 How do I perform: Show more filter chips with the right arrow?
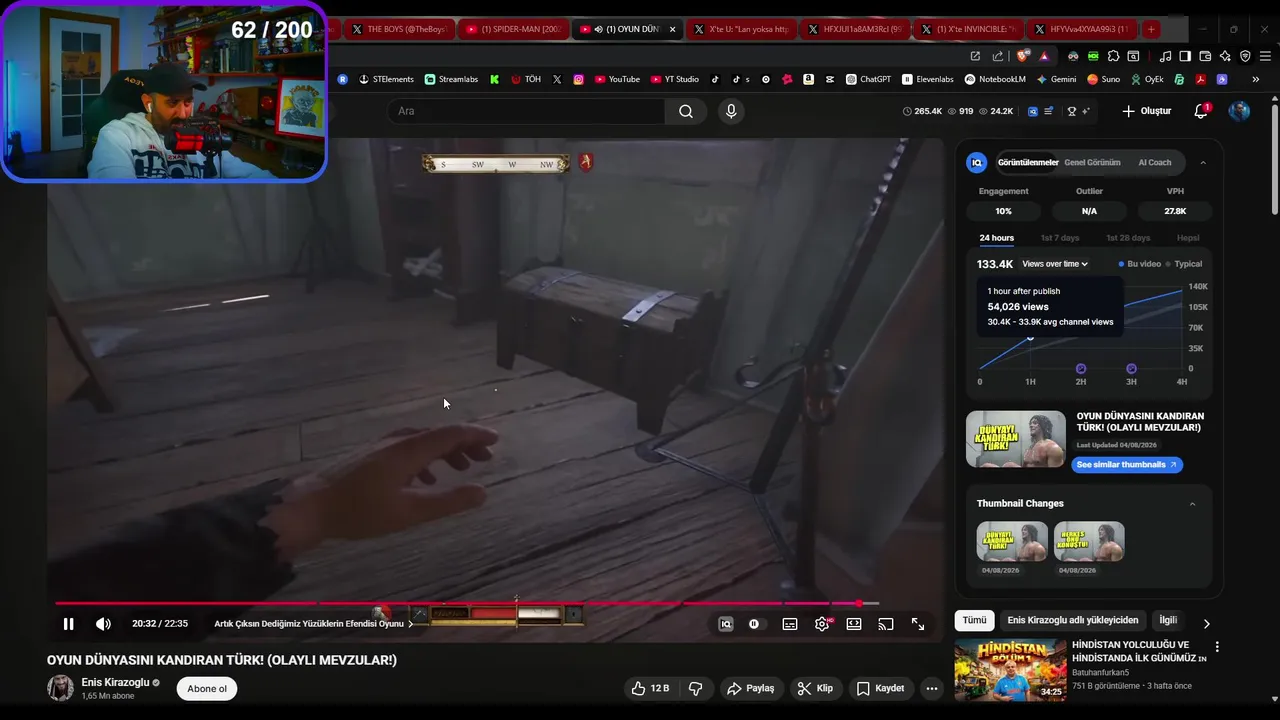[1206, 623]
